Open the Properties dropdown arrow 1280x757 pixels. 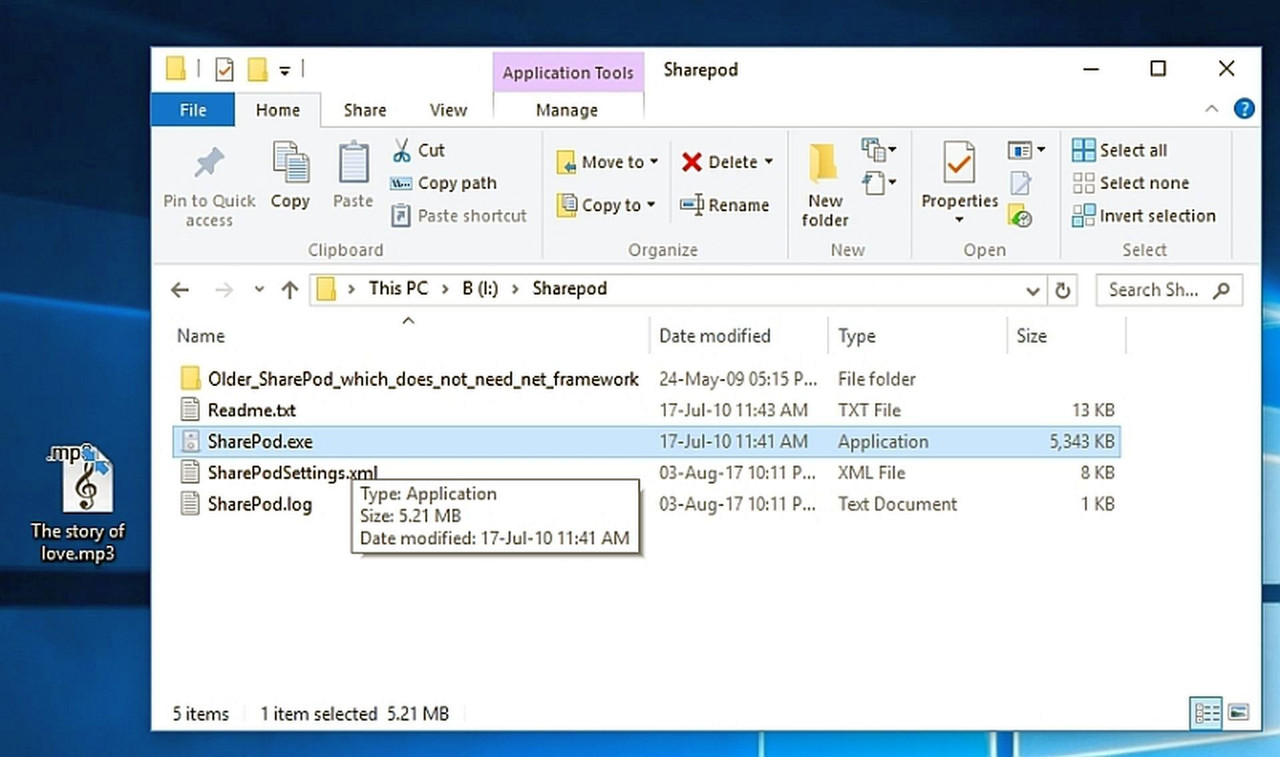(x=959, y=220)
